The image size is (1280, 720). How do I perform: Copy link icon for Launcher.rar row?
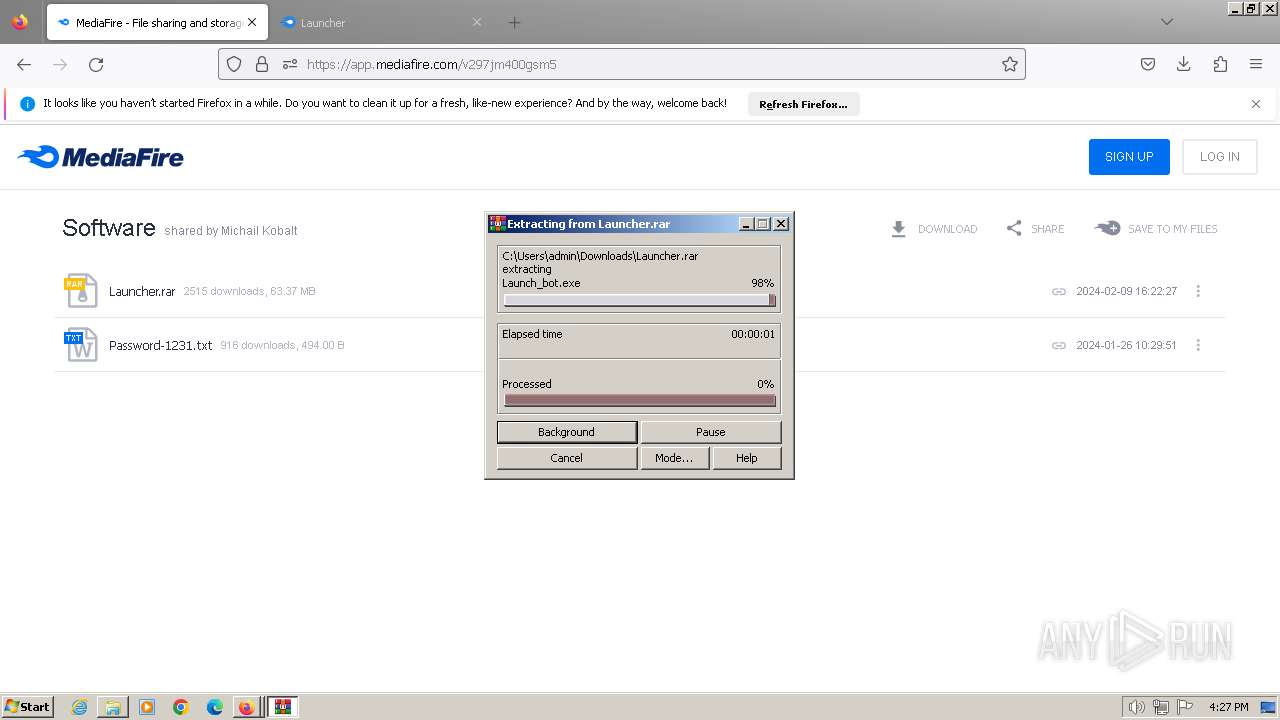pos(1059,292)
